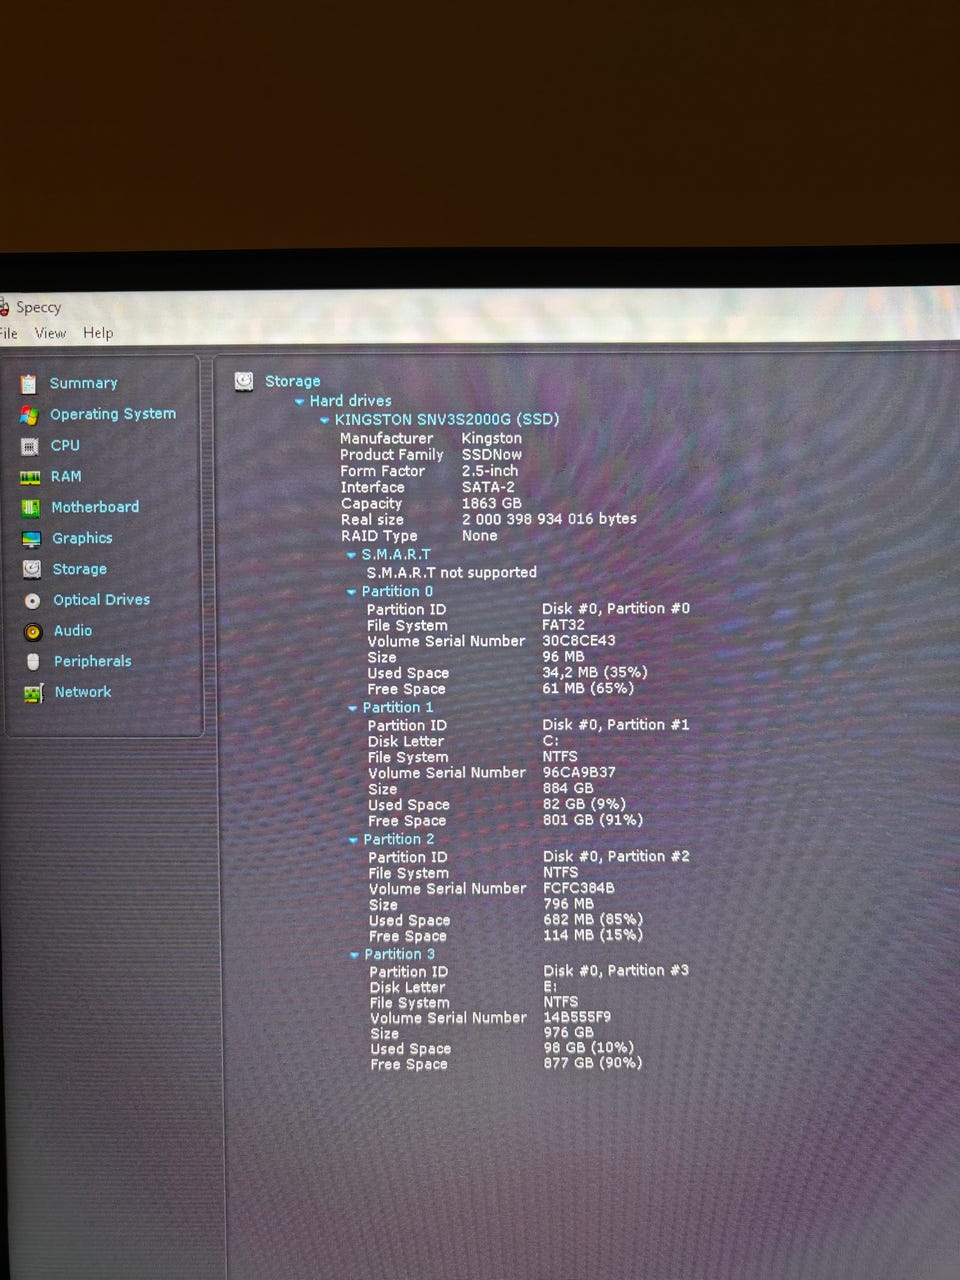The height and width of the screenshot is (1280, 960).
Task: Collapse the S.M.A.R.T section
Action: click(x=351, y=555)
